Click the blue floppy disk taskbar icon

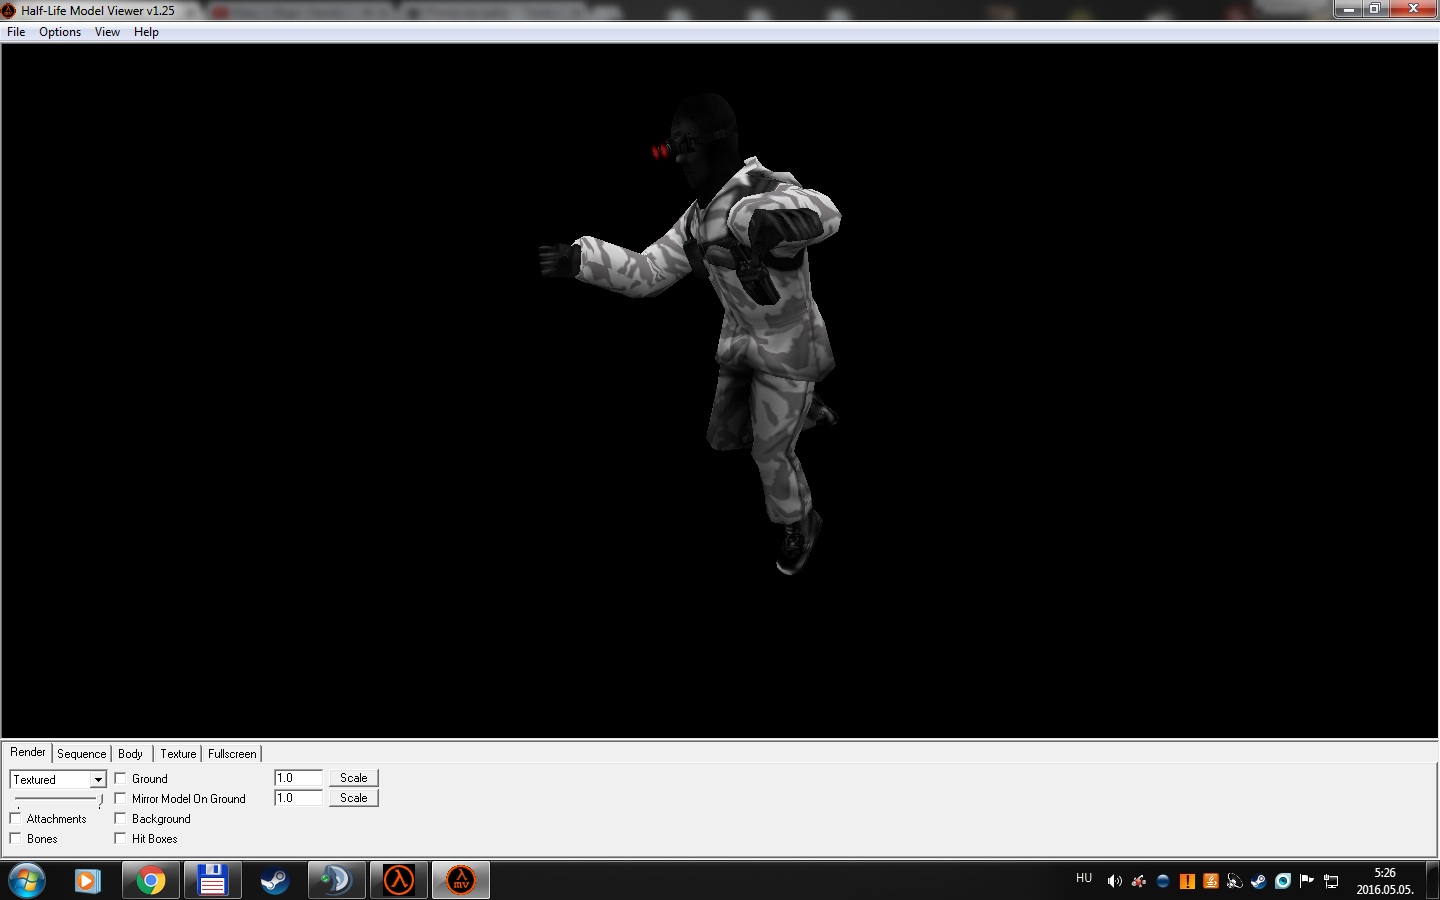[212, 880]
